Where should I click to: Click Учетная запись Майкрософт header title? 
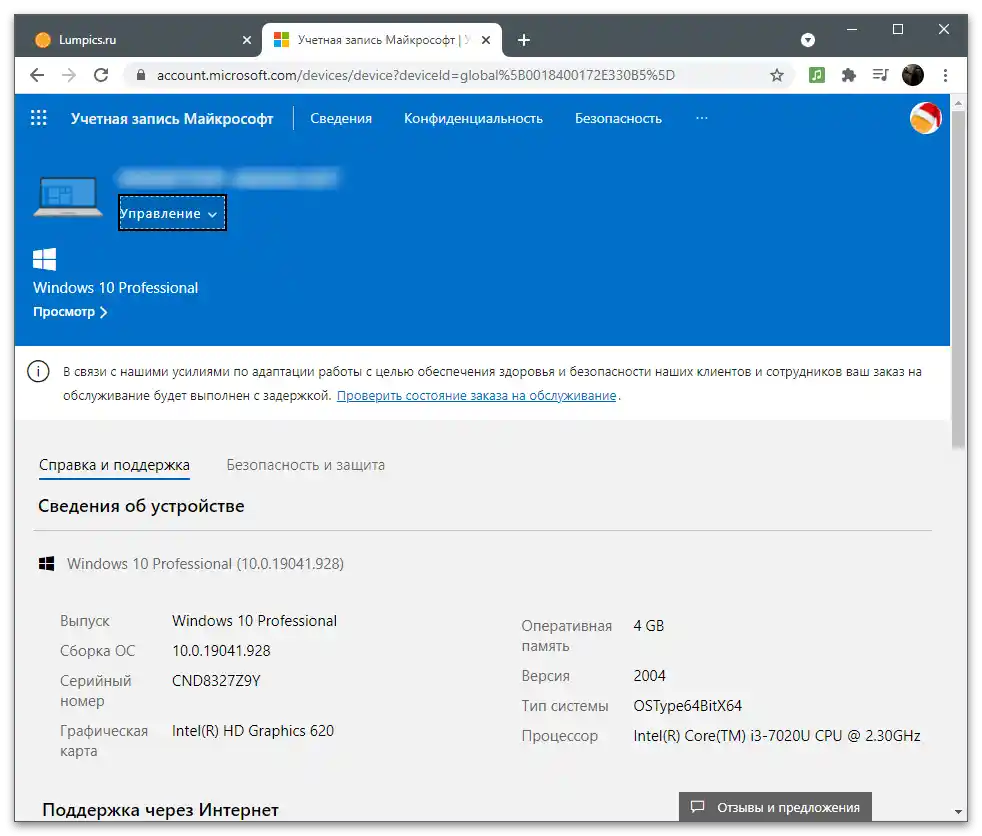click(172, 118)
